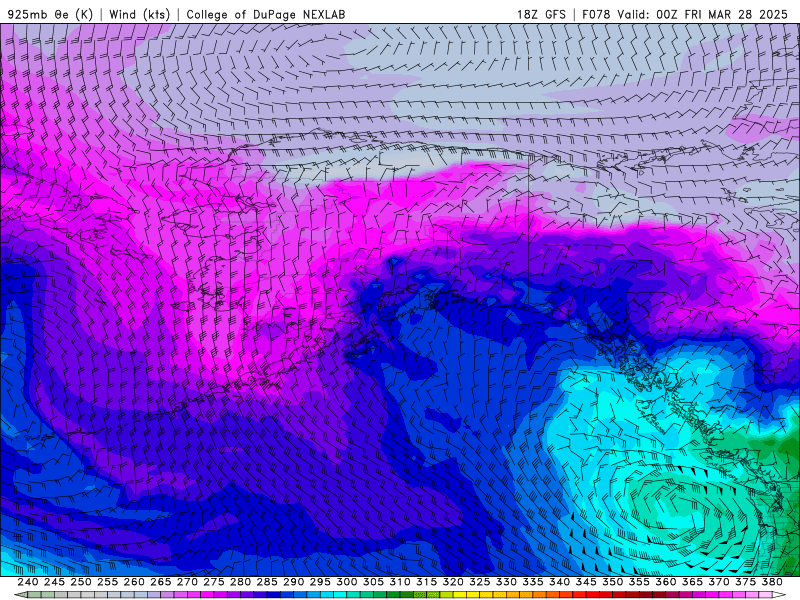Click the yellow legend swatch below 320
The image size is (800, 600).
click(x=460, y=595)
